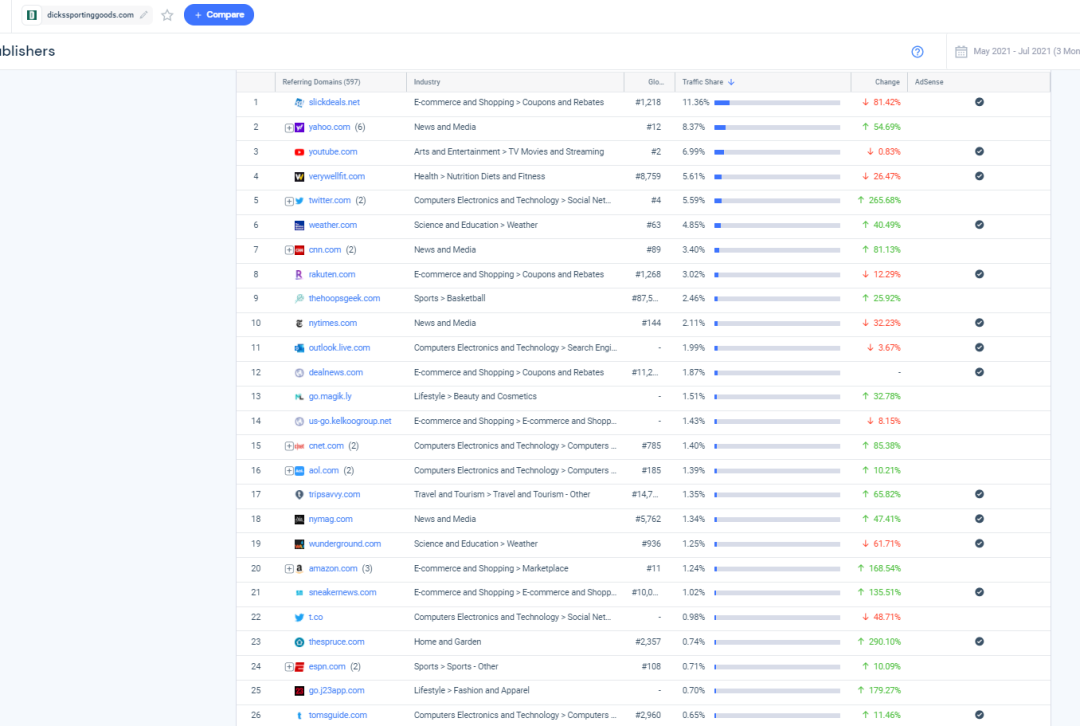Click the weather.com favicon

pos(299,226)
